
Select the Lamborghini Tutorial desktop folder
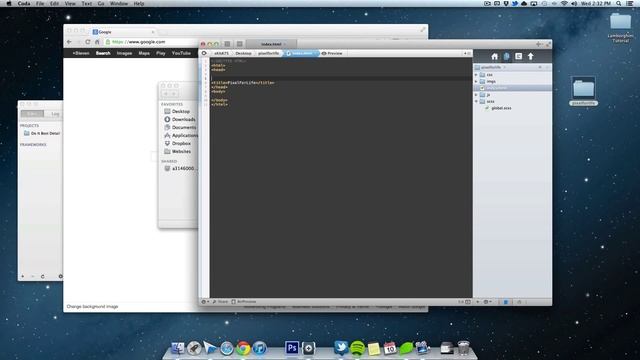click(620, 27)
